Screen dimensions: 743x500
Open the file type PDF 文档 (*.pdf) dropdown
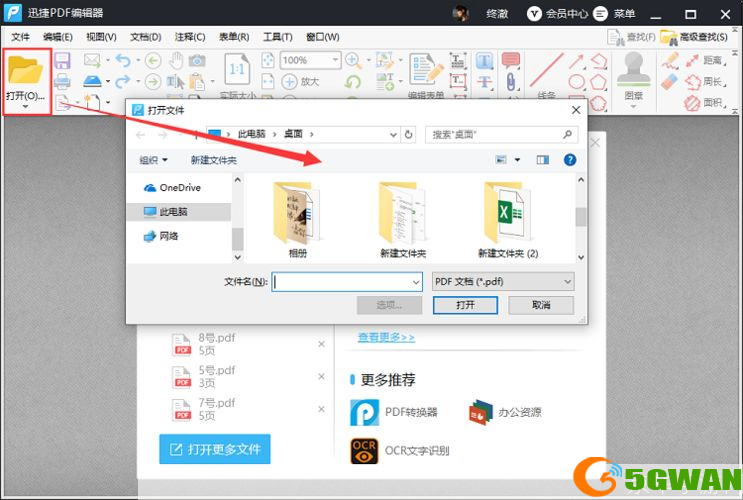(x=503, y=282)
